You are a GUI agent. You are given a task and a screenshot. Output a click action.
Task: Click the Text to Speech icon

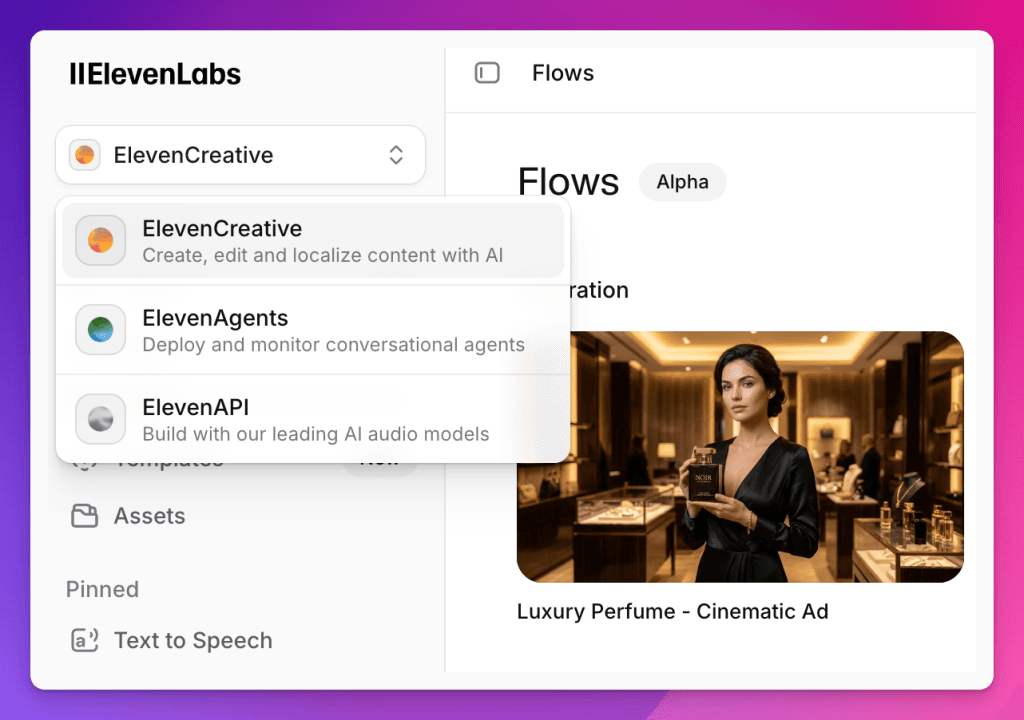click(85, 640)
